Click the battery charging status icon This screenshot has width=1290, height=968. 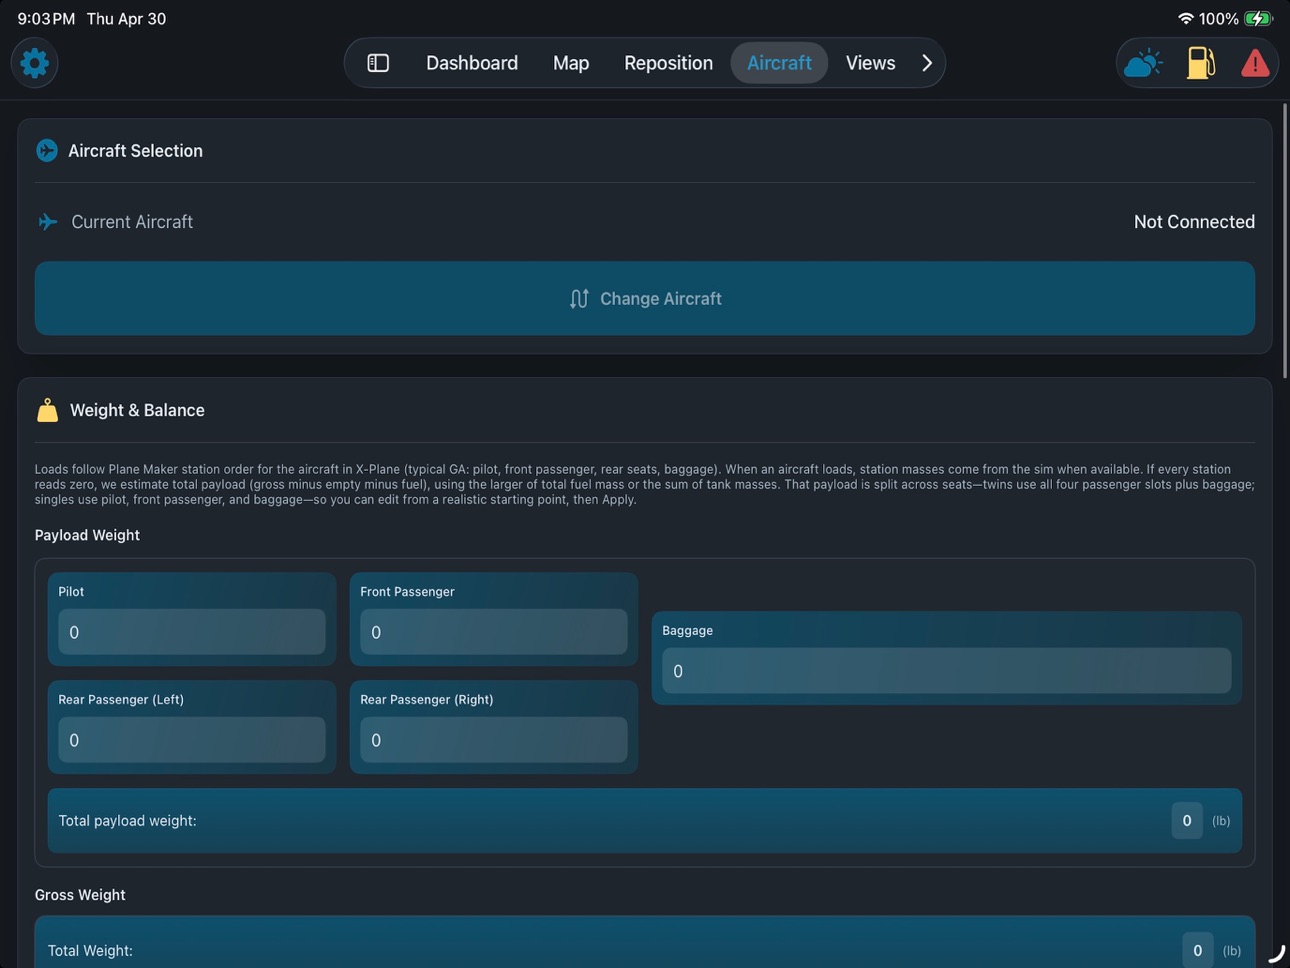coord(1258,18)
